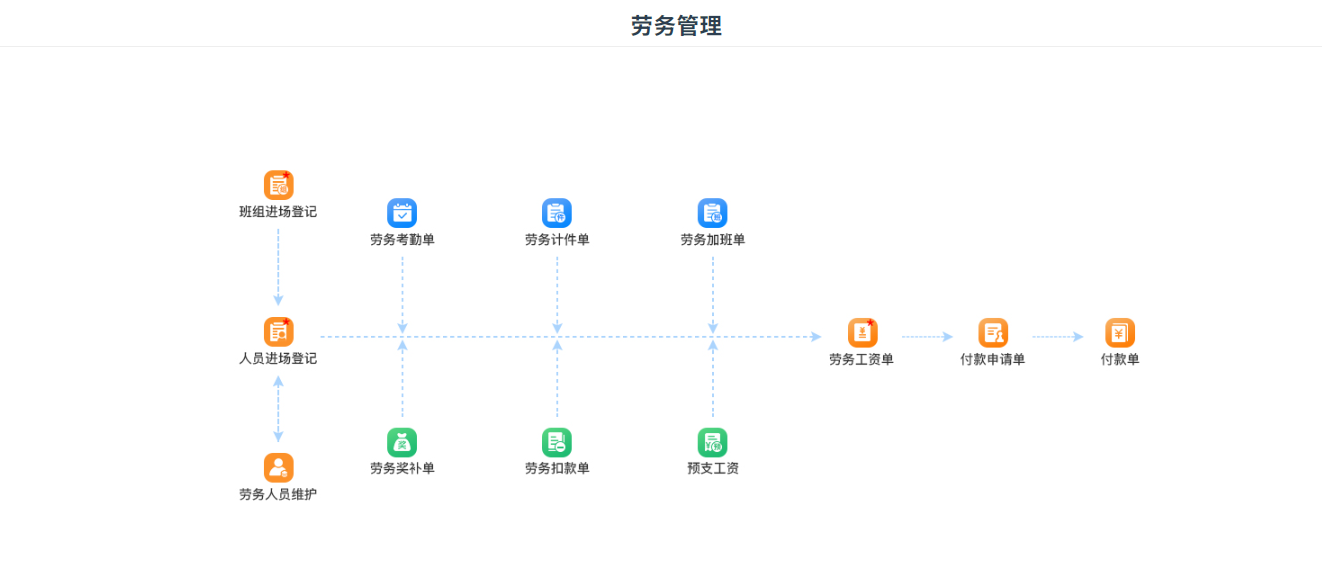Click the 劳务考勤单 text label
This screenshot has height=562, width=1322.
[x=402, y=240]
